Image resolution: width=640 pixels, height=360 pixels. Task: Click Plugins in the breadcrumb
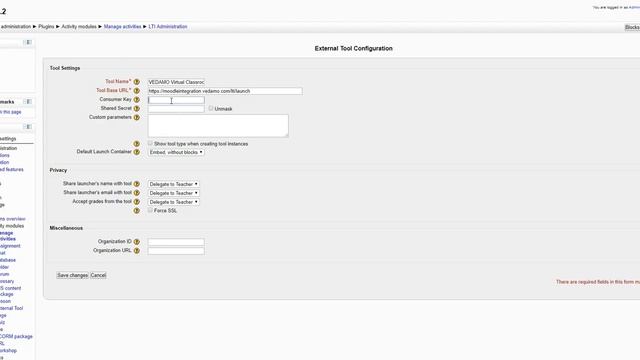46,27
